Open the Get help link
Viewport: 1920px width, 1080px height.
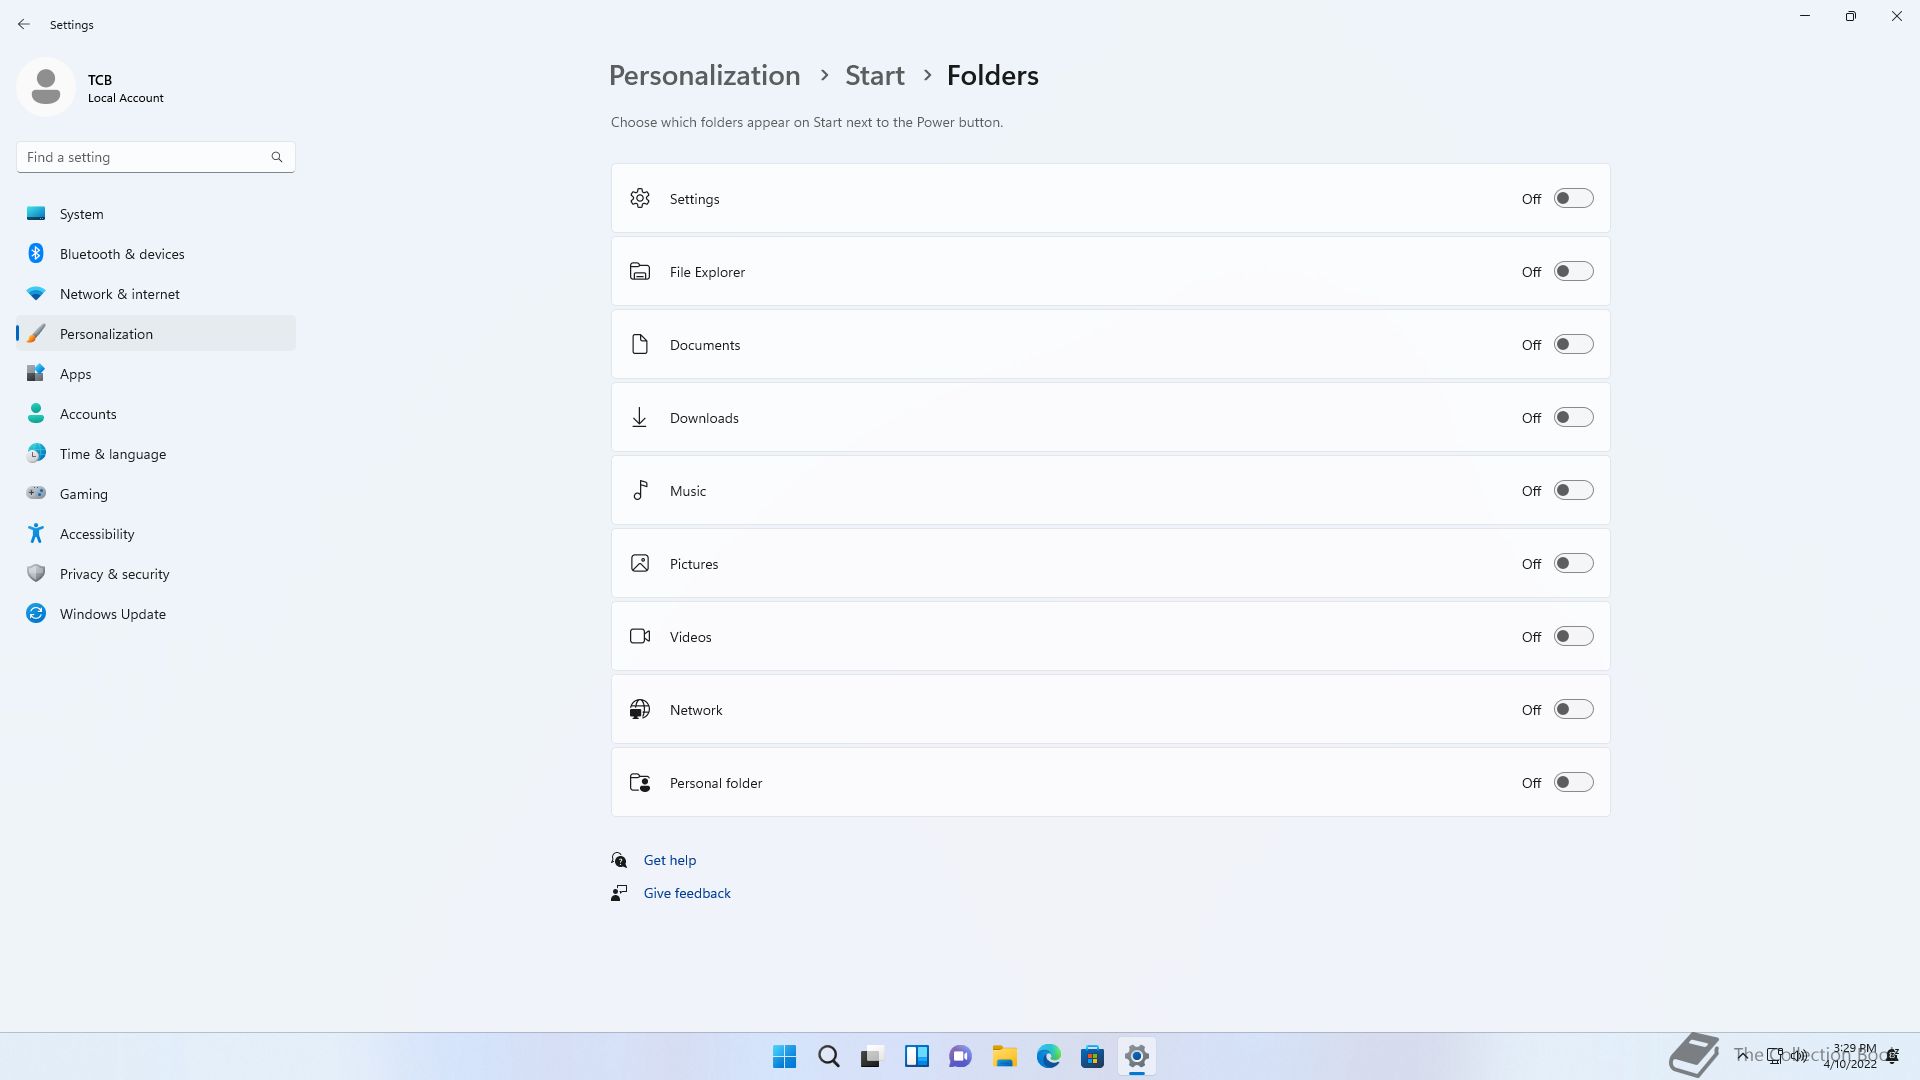[669, 860]
